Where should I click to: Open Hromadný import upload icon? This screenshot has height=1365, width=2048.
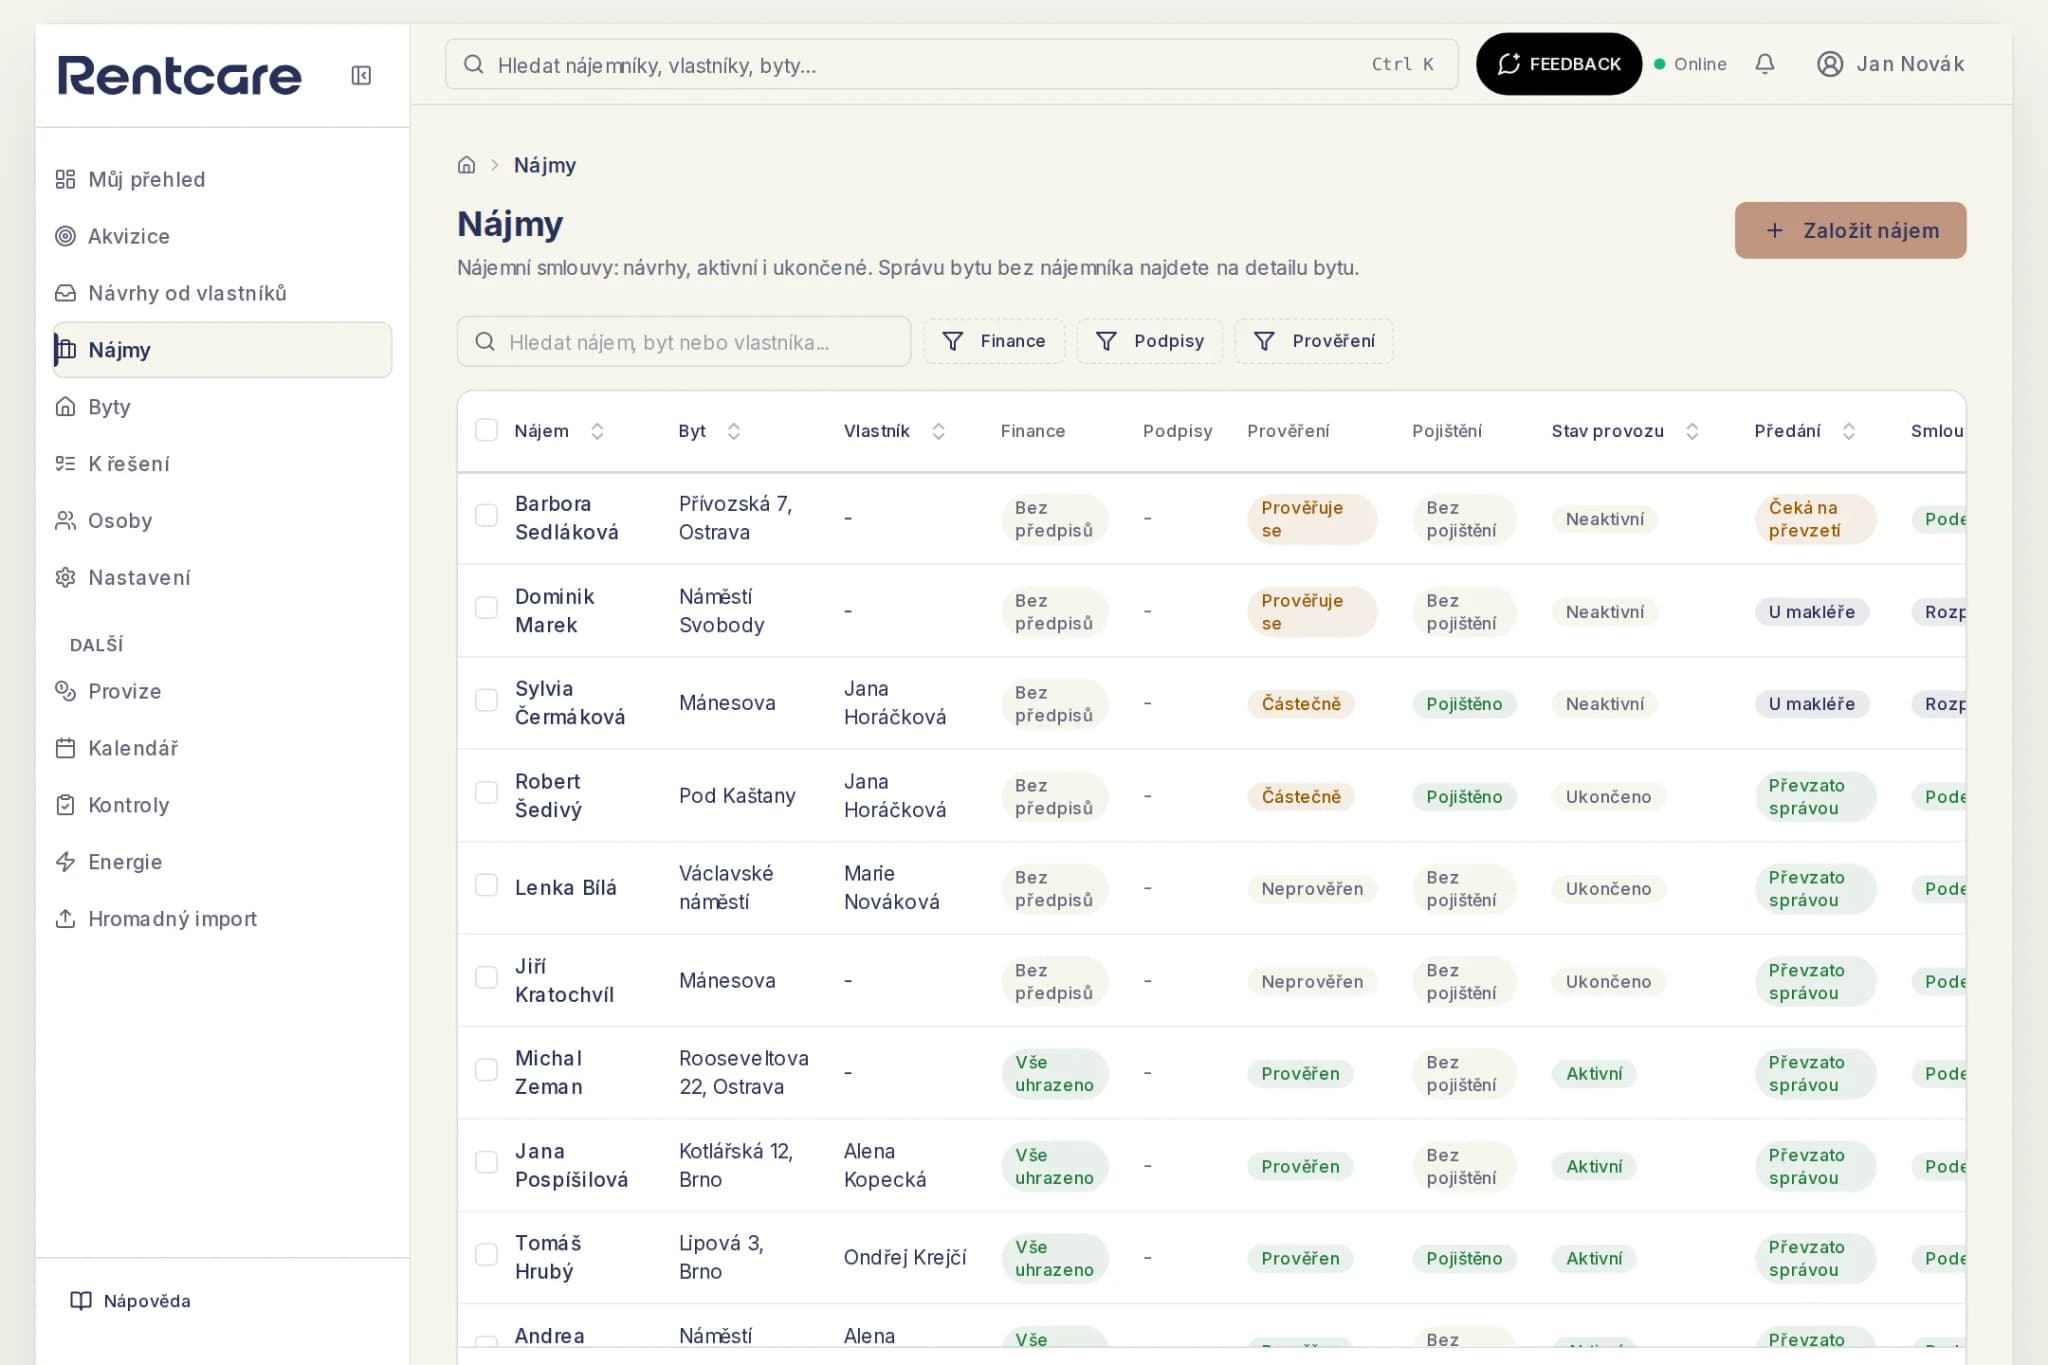(x=65, y=918)
